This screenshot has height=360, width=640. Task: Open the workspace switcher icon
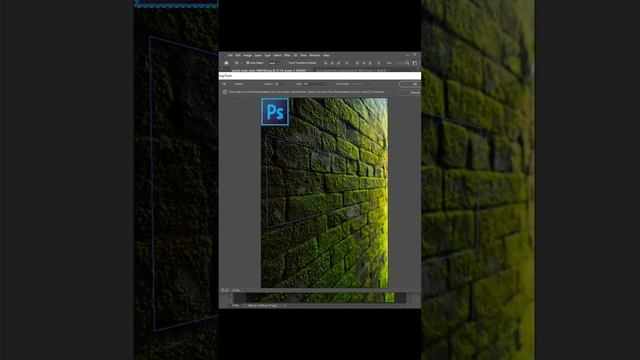point(415,63)
